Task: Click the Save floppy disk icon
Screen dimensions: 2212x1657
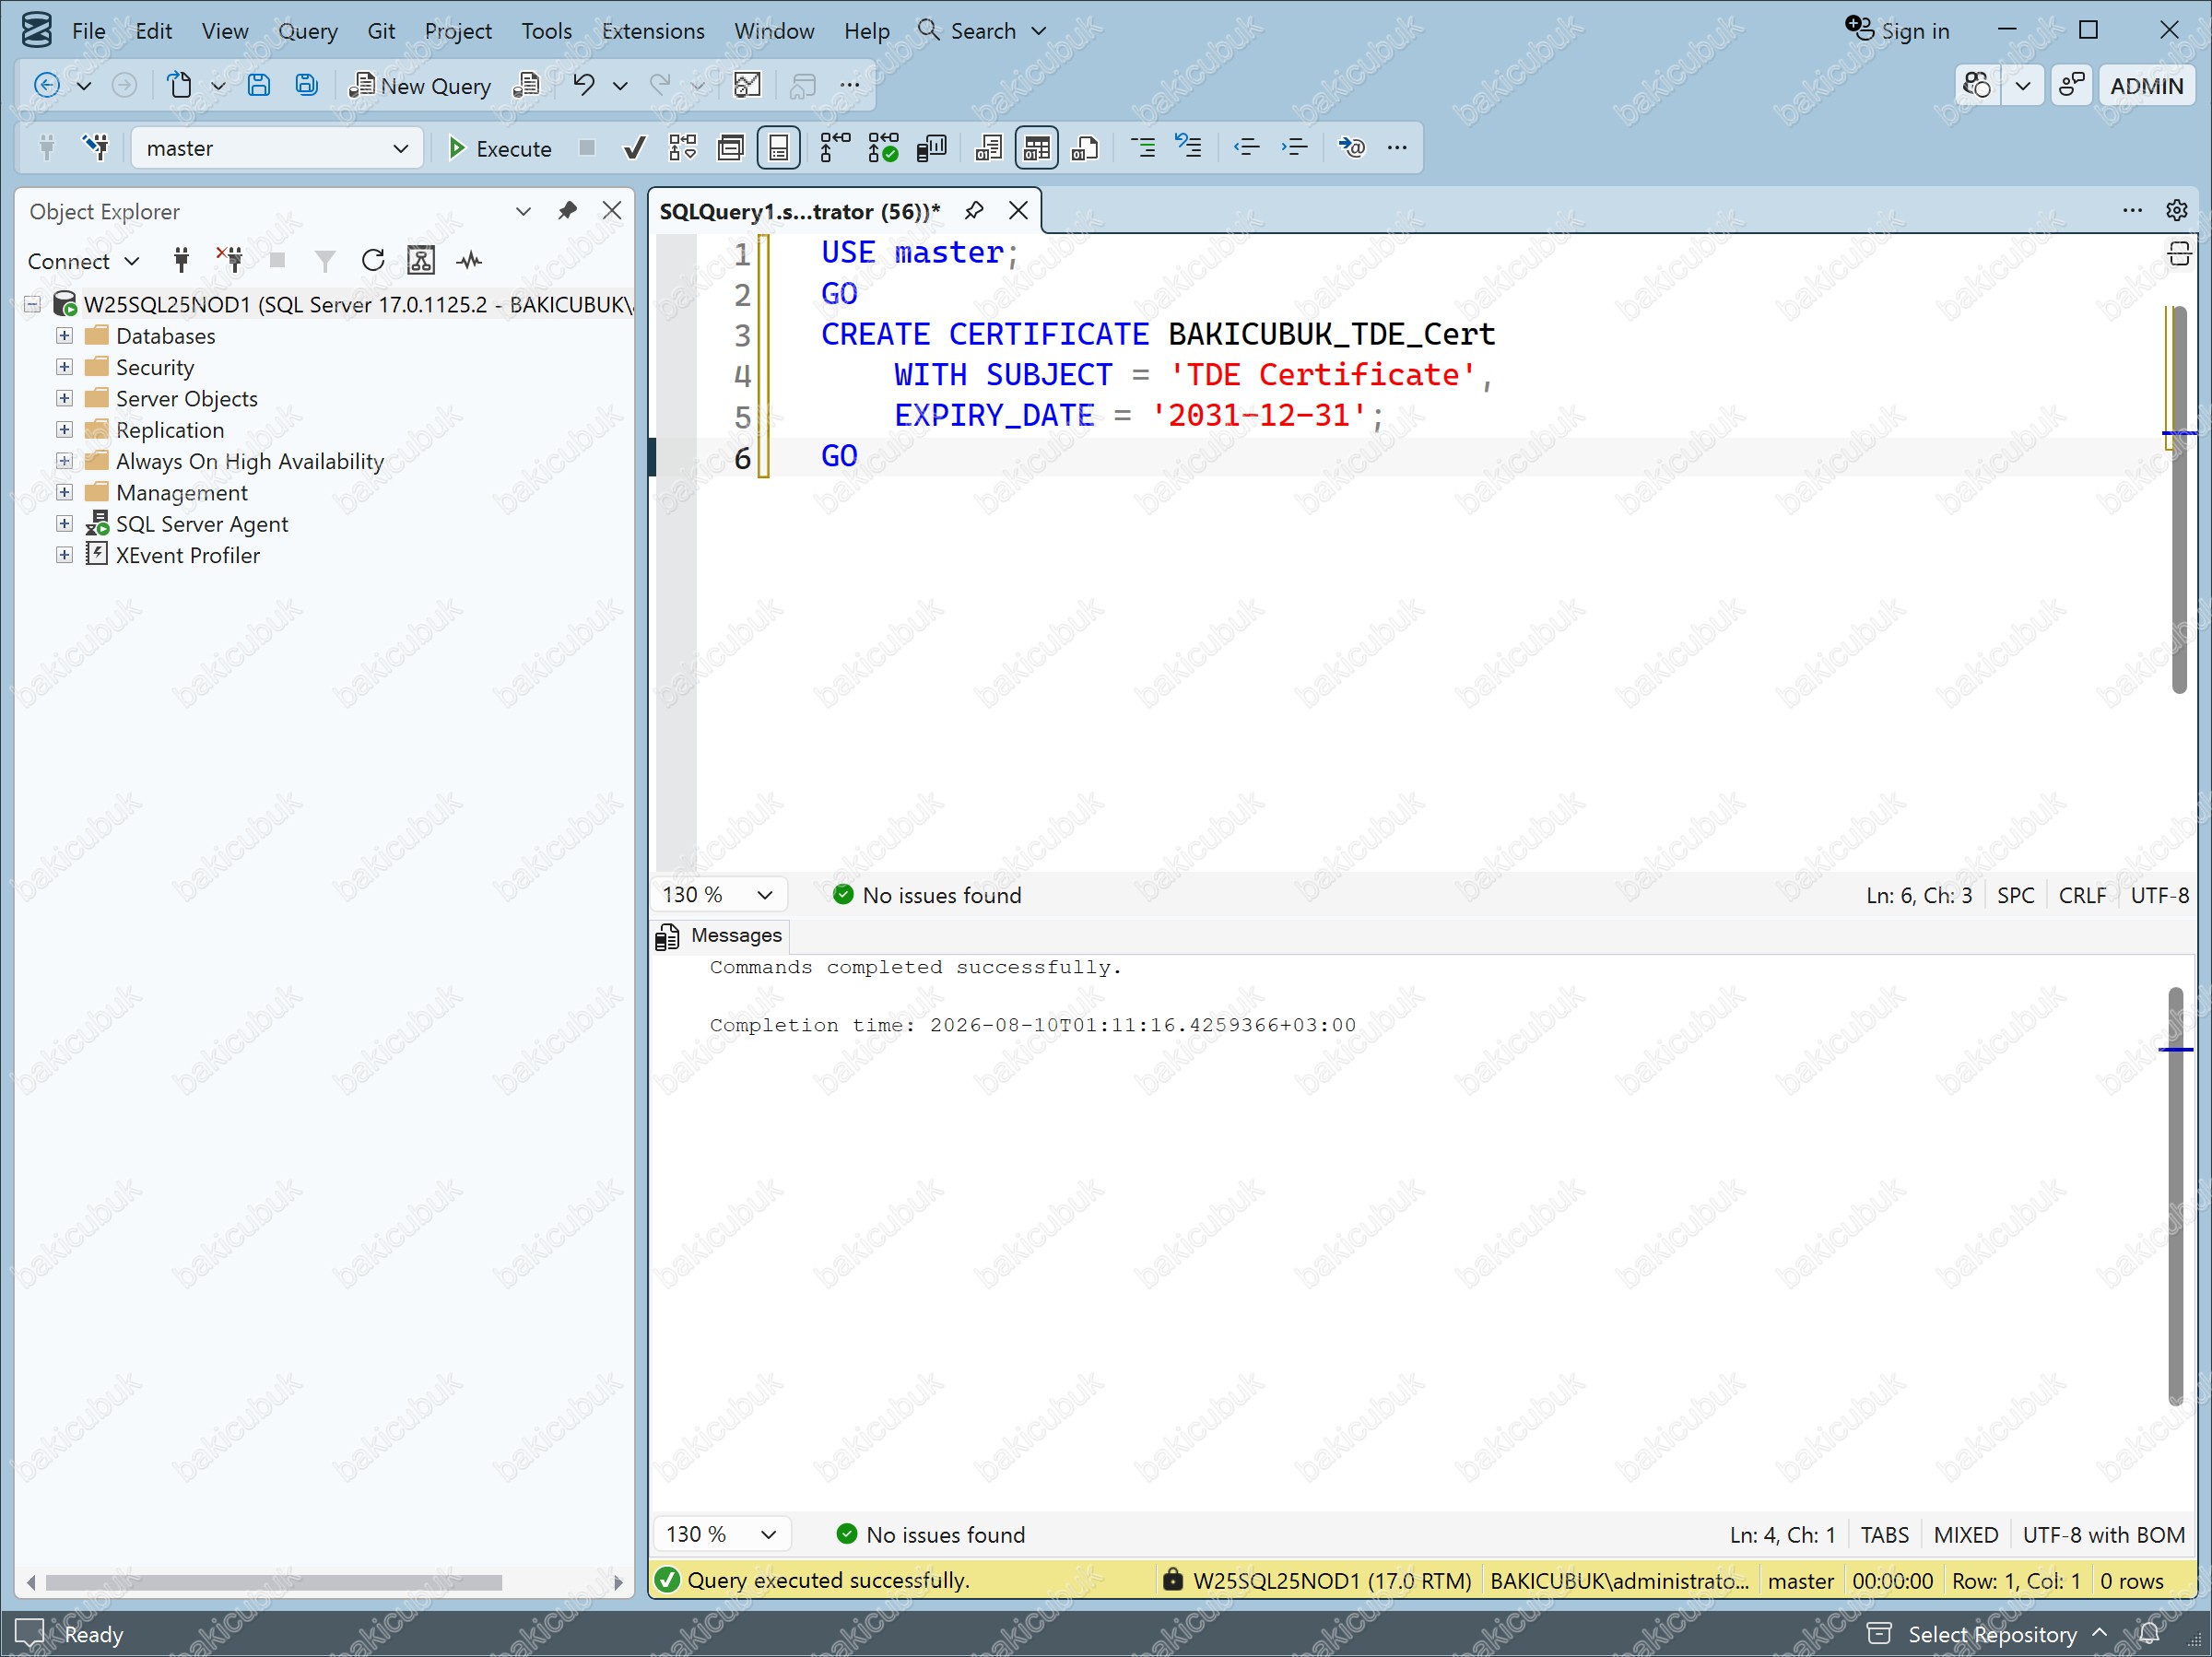Action: coord(259,85)
